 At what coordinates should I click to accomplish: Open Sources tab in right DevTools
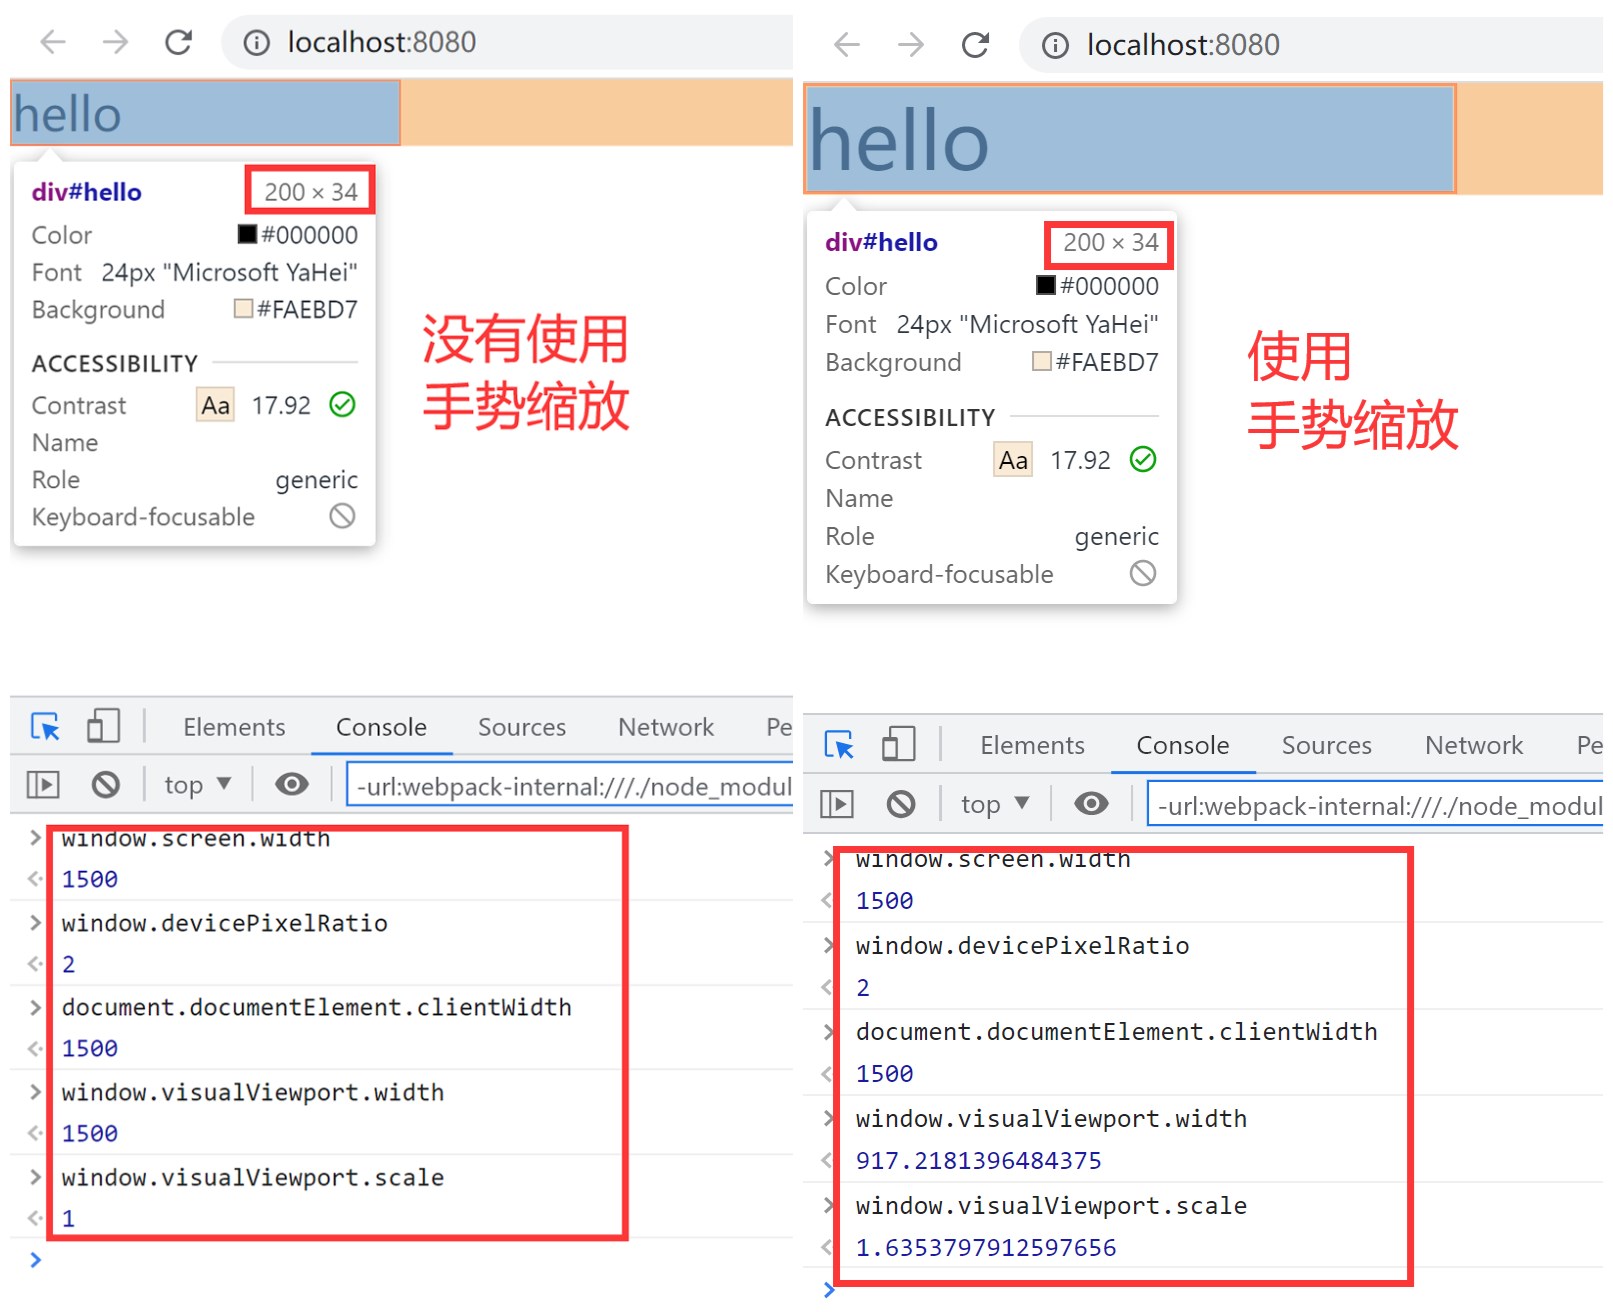coord(1327,745)
